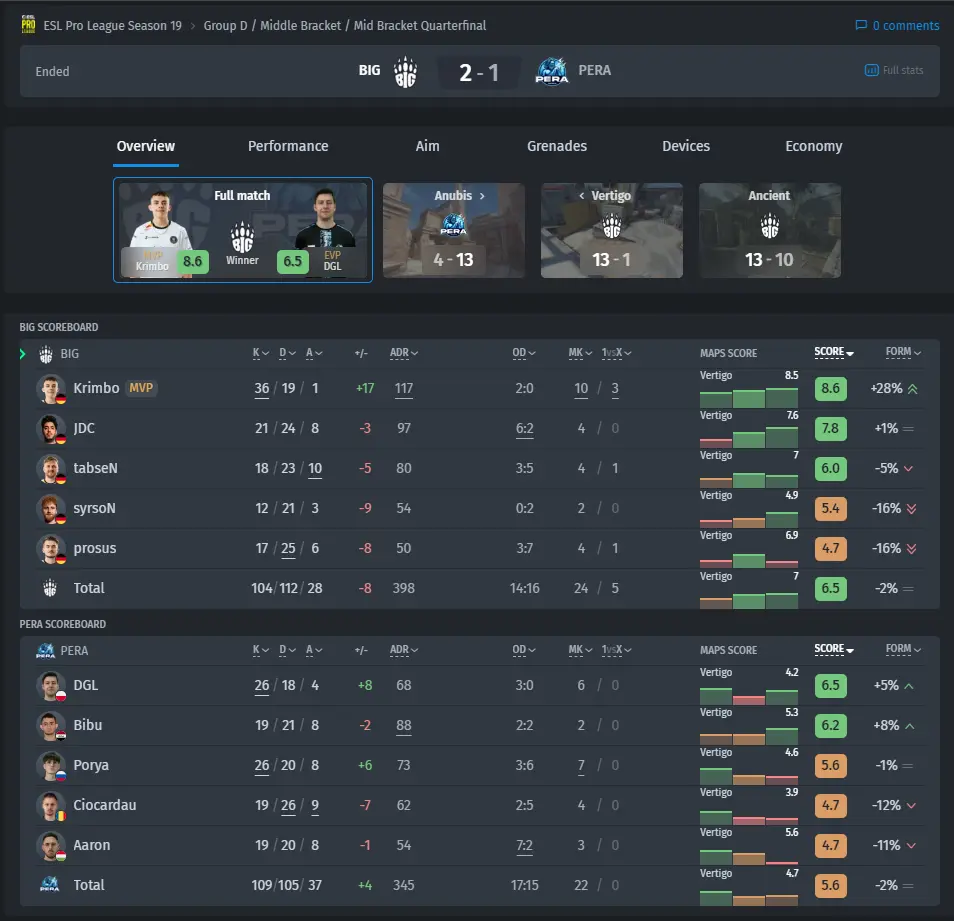This screenshot has height=921, width=954.
Task: Sort PERA scoreboard by ADR column
Action: pos(403,650)
